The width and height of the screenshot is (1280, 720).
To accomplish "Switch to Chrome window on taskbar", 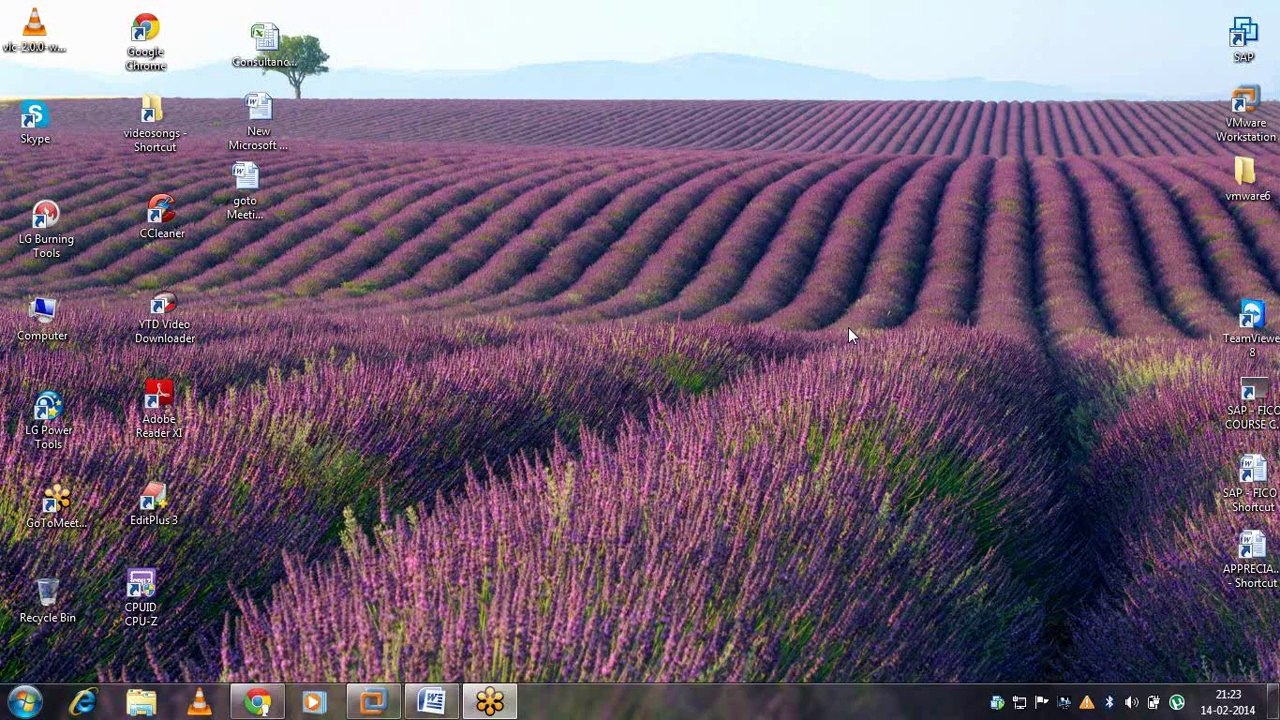I will [258, 702].
